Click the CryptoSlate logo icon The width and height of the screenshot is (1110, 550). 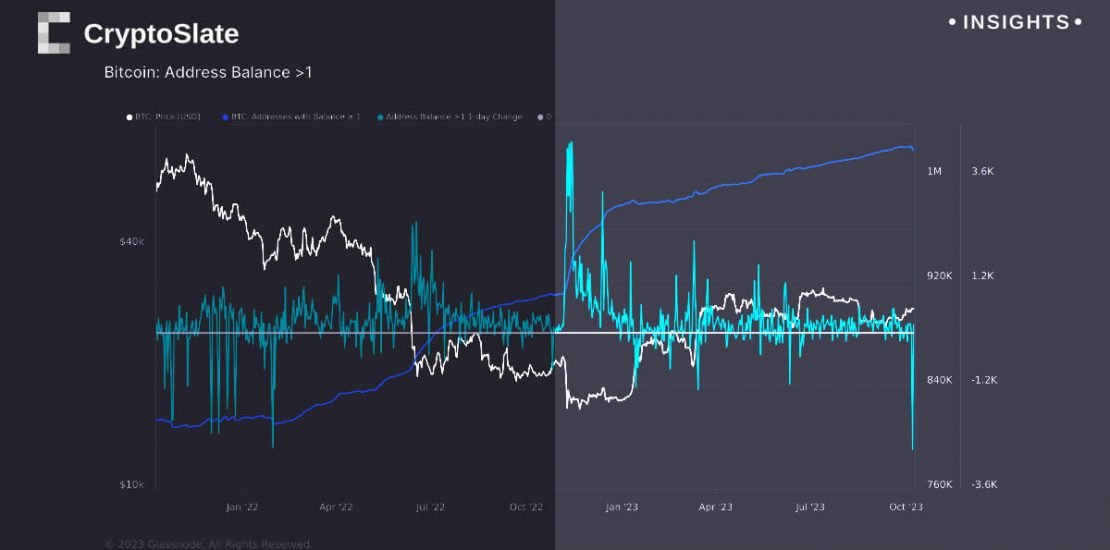point(54,33)
